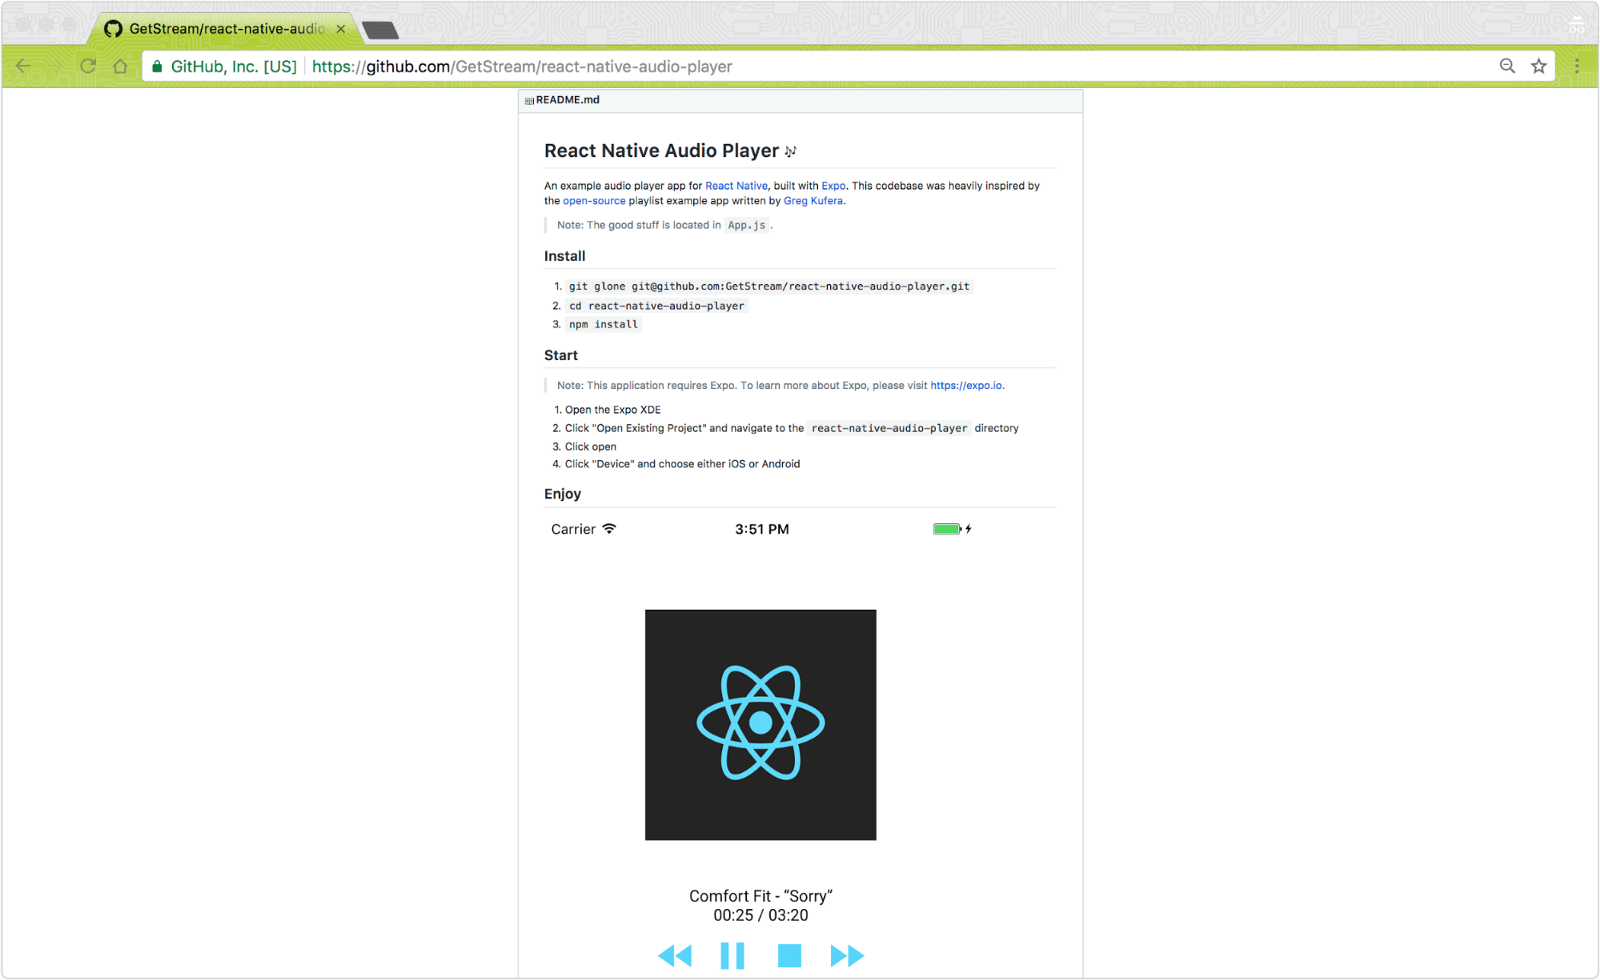Image resolution: width=1600 pixels, height=980 pixels.
Task: Click the Carrier wifi icon
Action: tap(609, 529)
